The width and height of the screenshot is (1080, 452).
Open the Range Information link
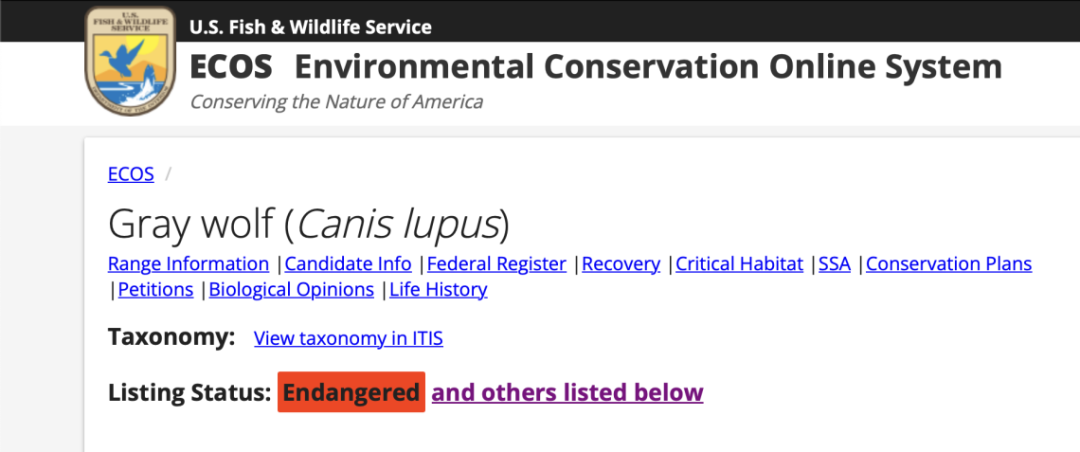click(x=189, y=264)
